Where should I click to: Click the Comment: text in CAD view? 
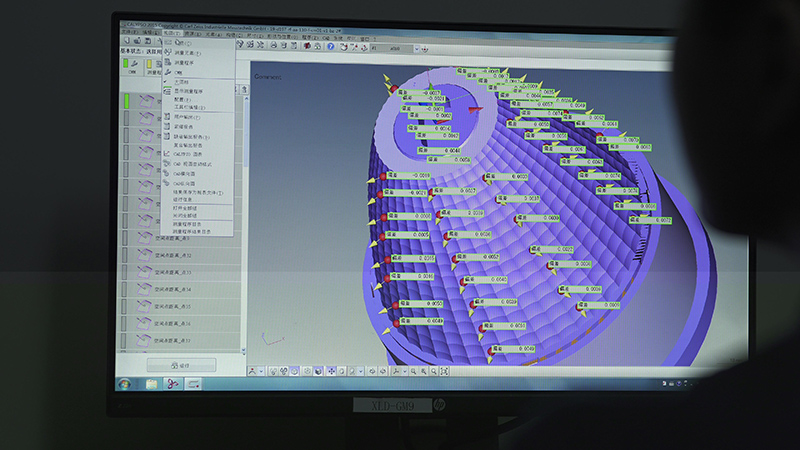point(268,77)
